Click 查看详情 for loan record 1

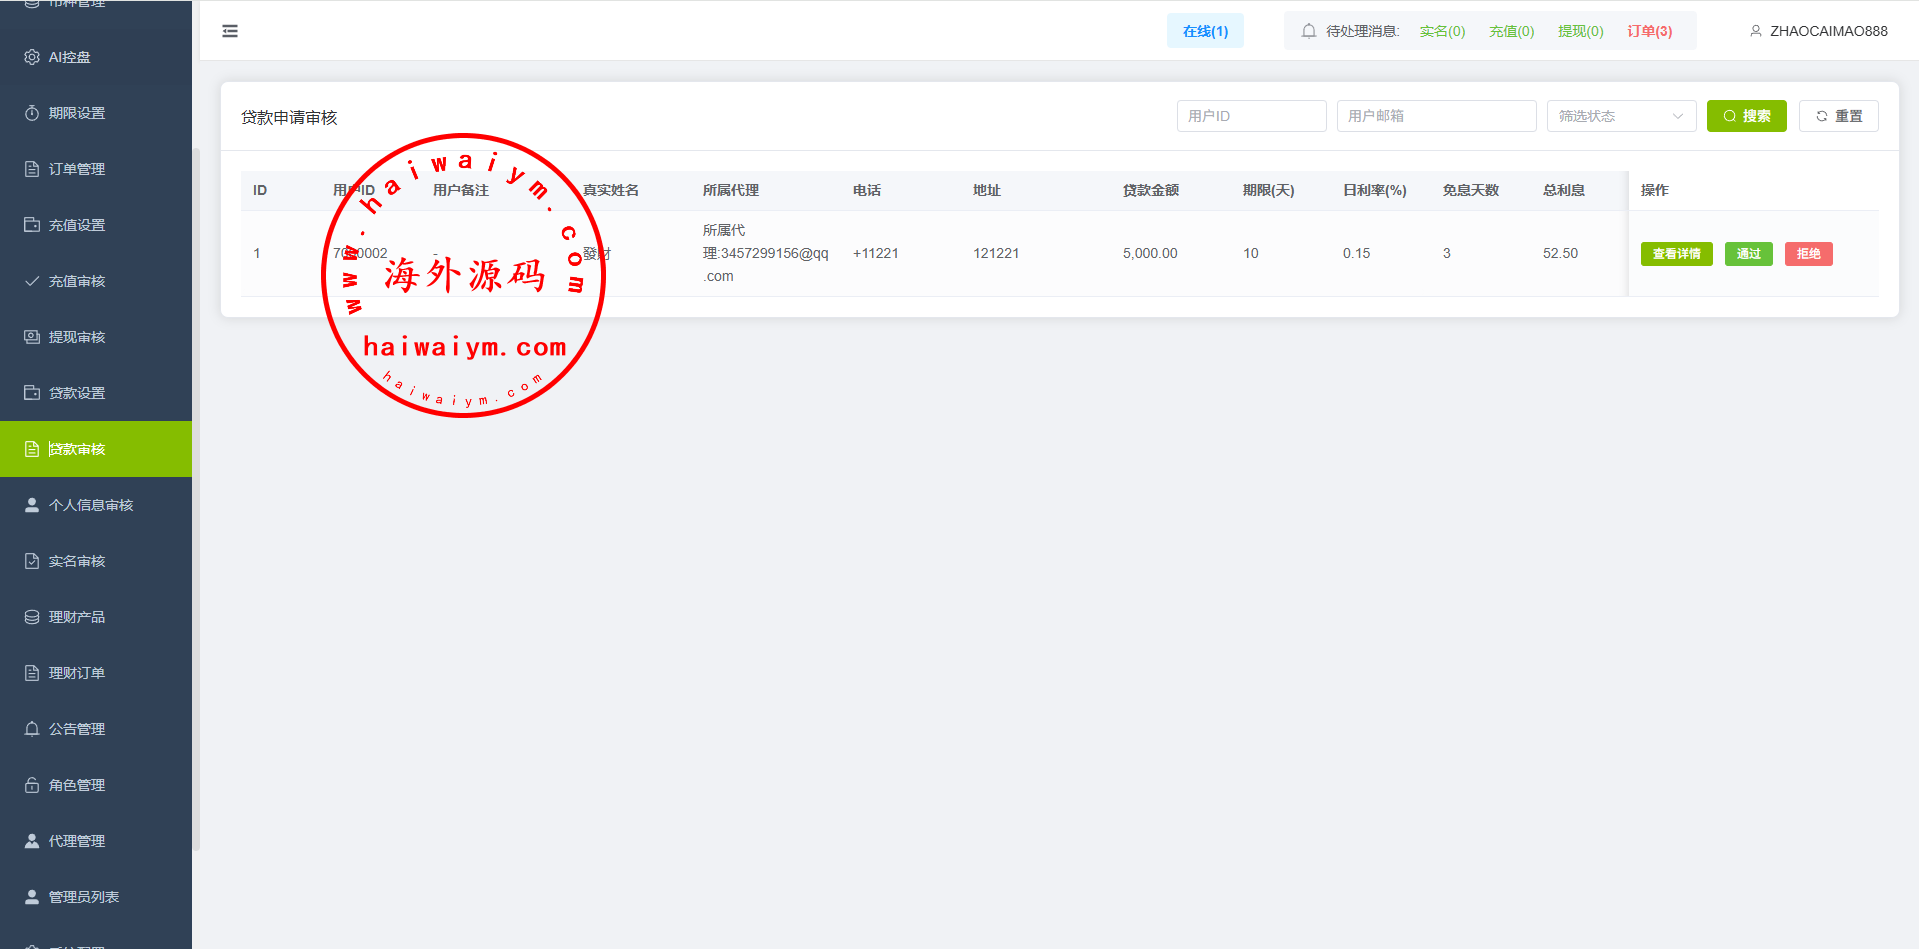point(1676,254)
